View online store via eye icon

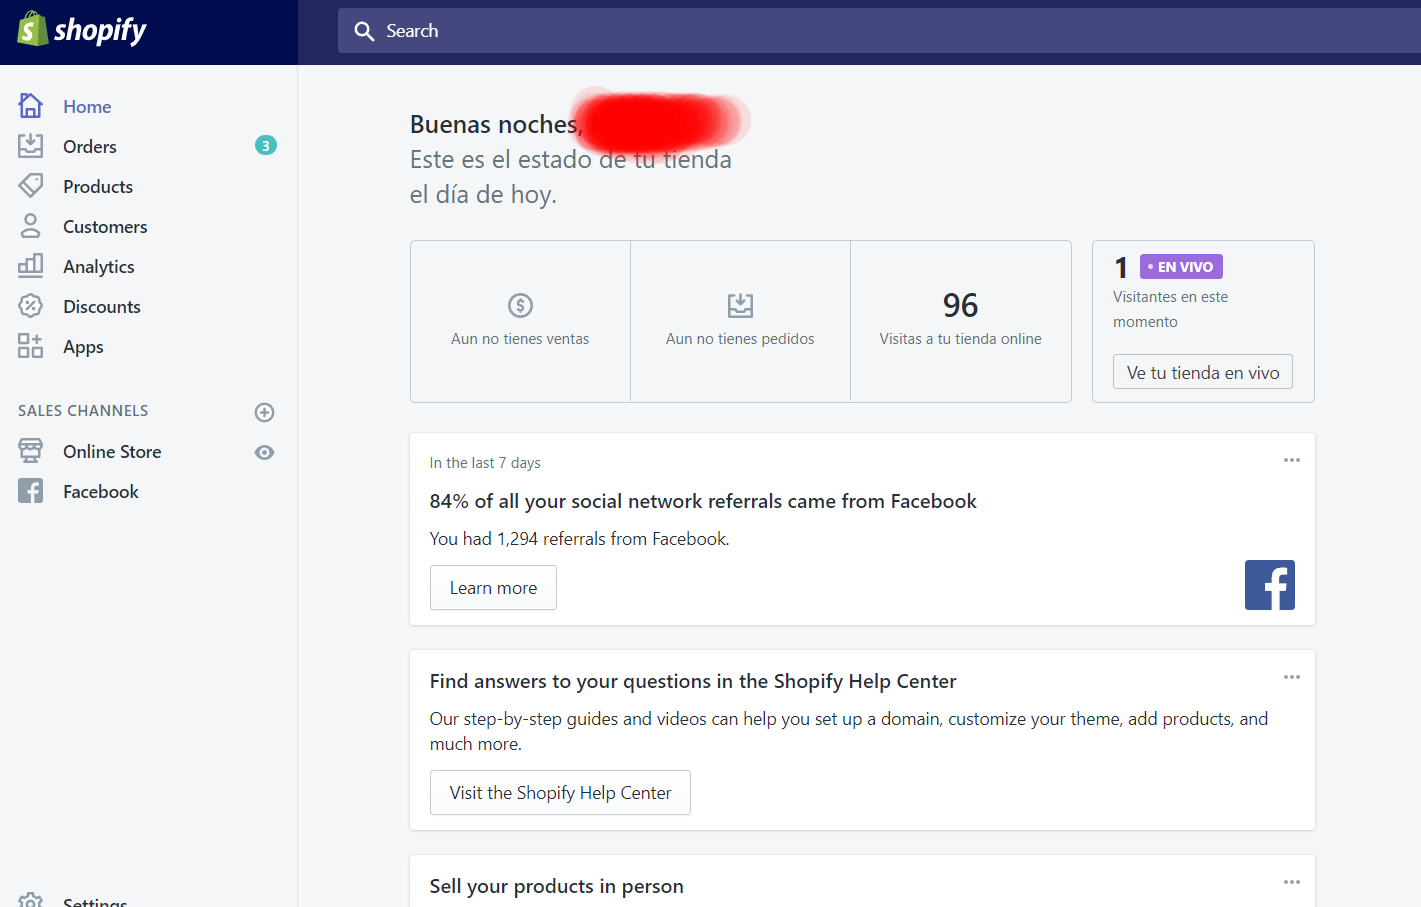265,452
